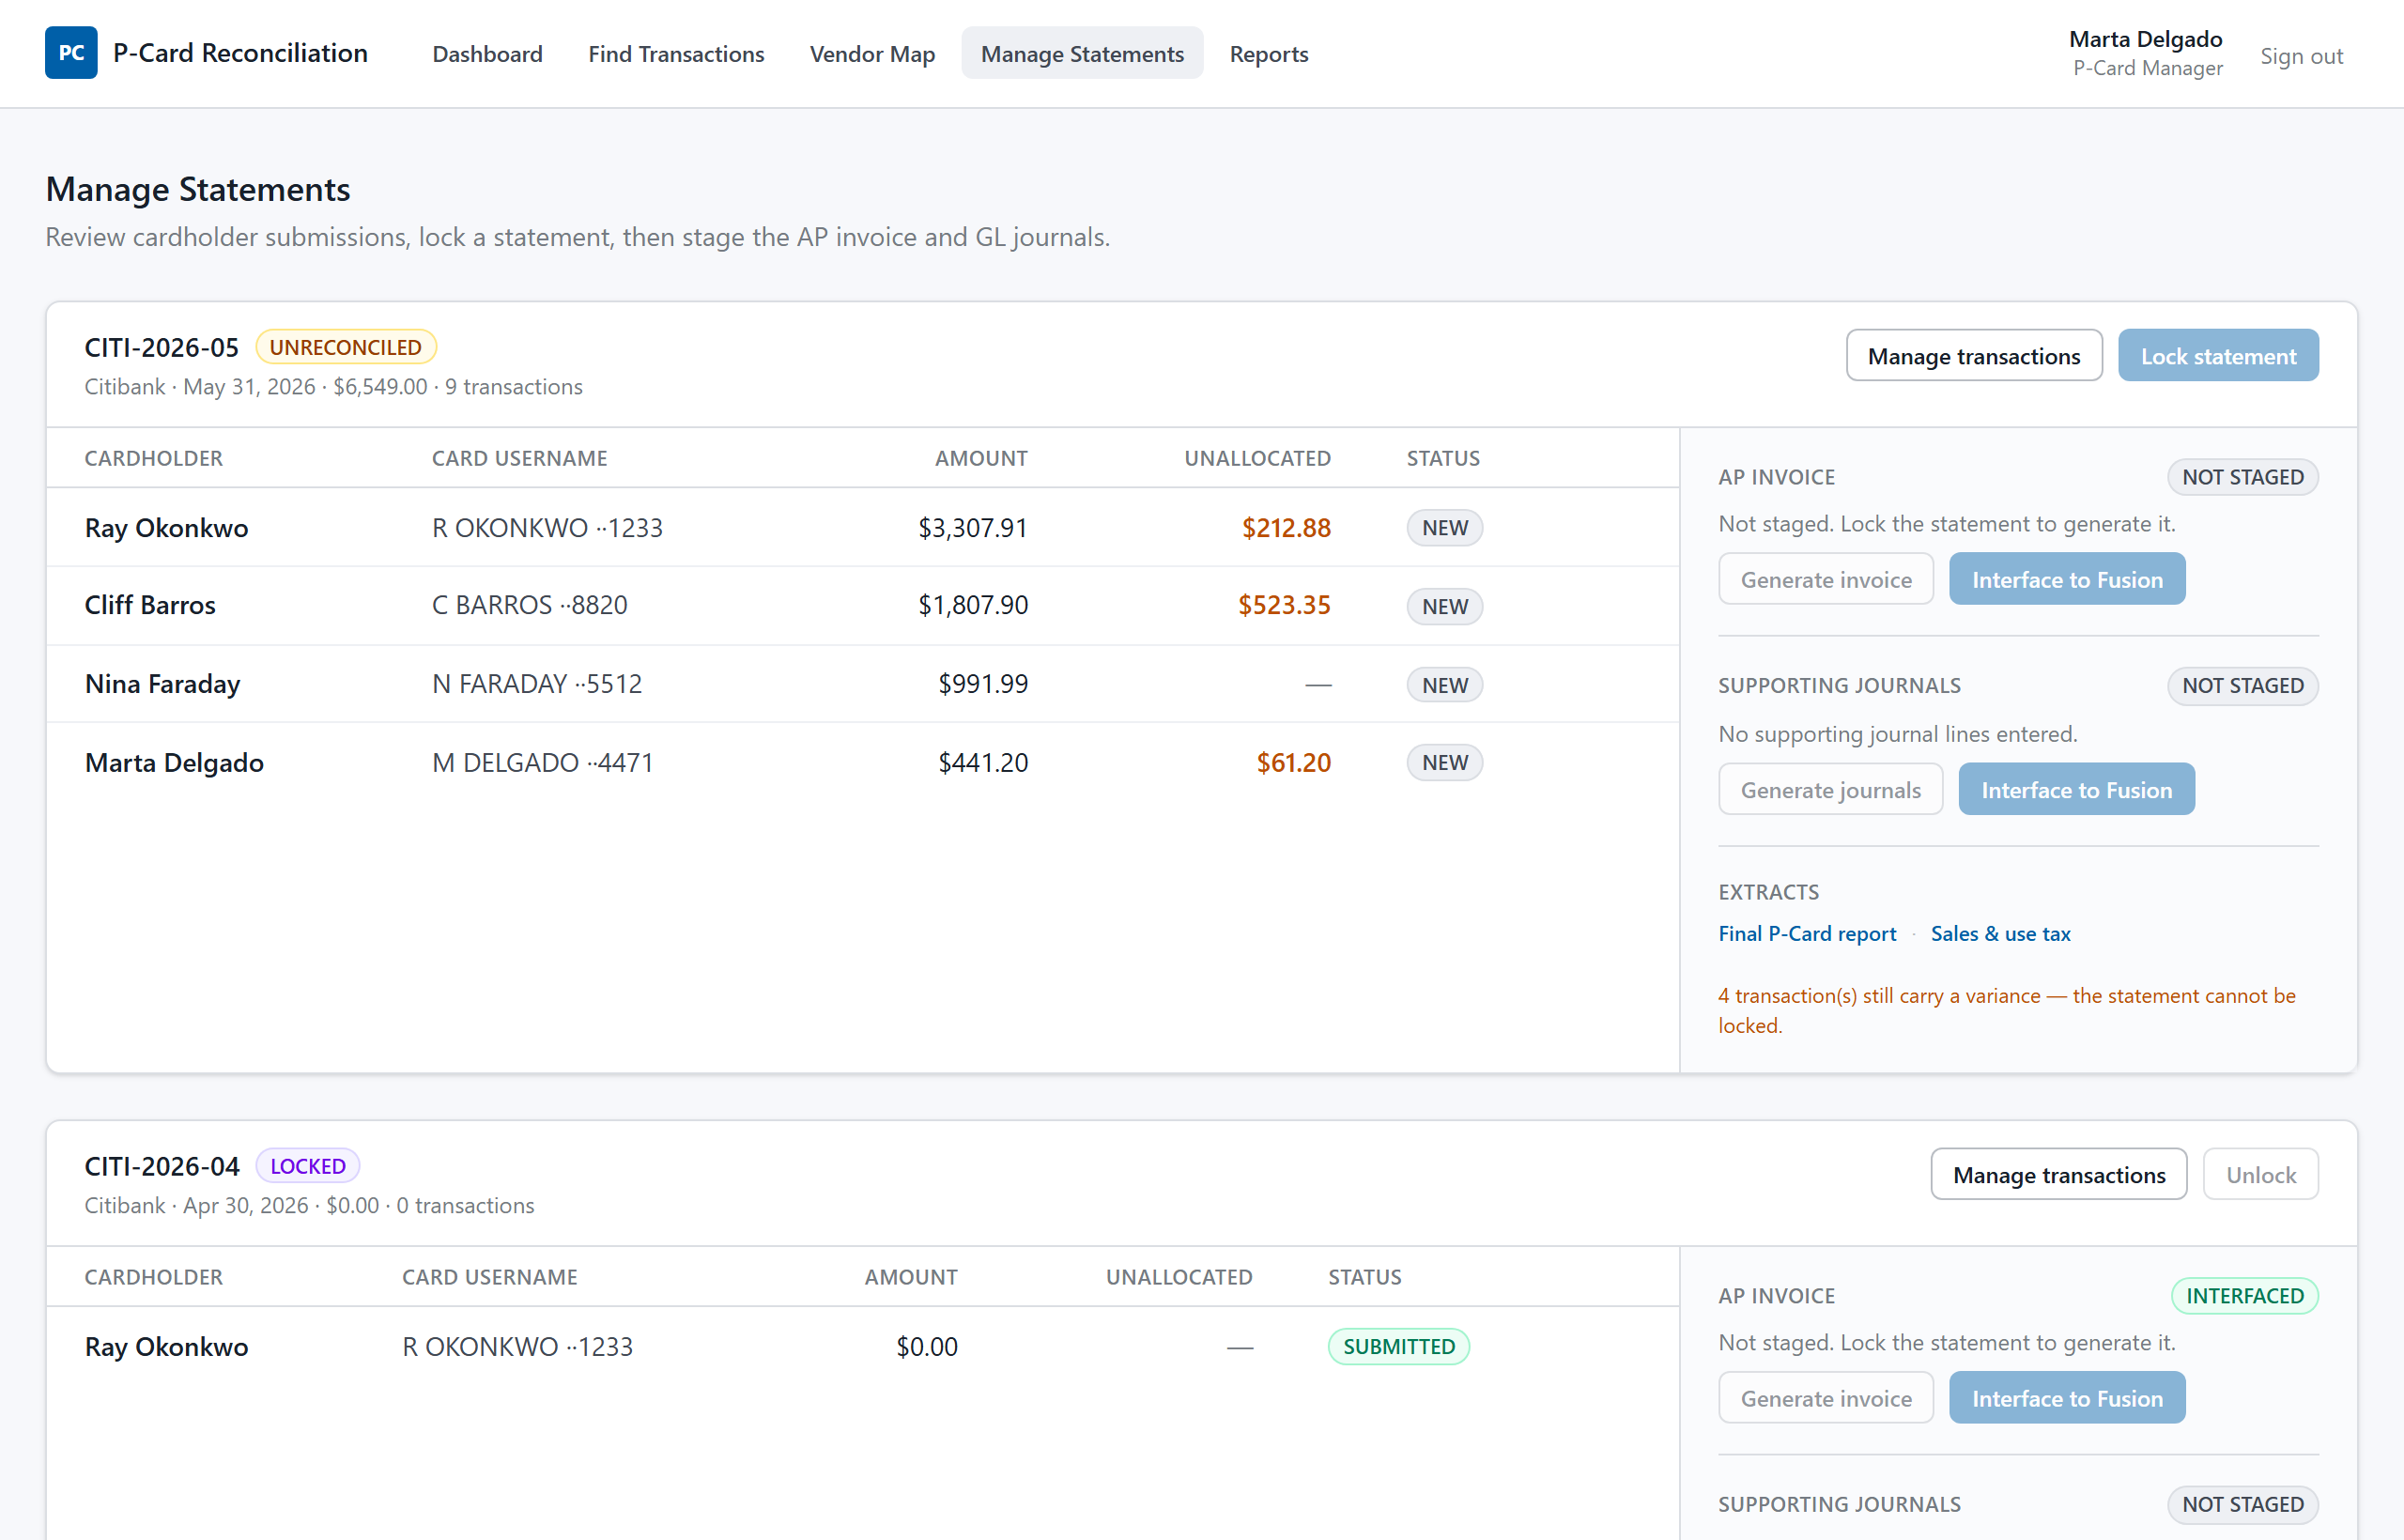Click the Unlock button
This screenshot has height=1540, width=2404.
2260,1174
